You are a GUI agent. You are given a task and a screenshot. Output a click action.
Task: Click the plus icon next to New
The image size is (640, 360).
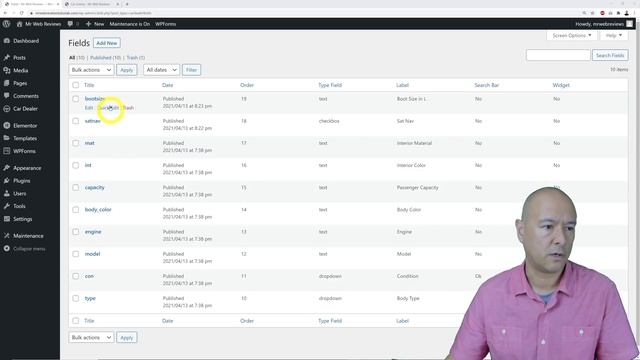(x=88, y=24)
